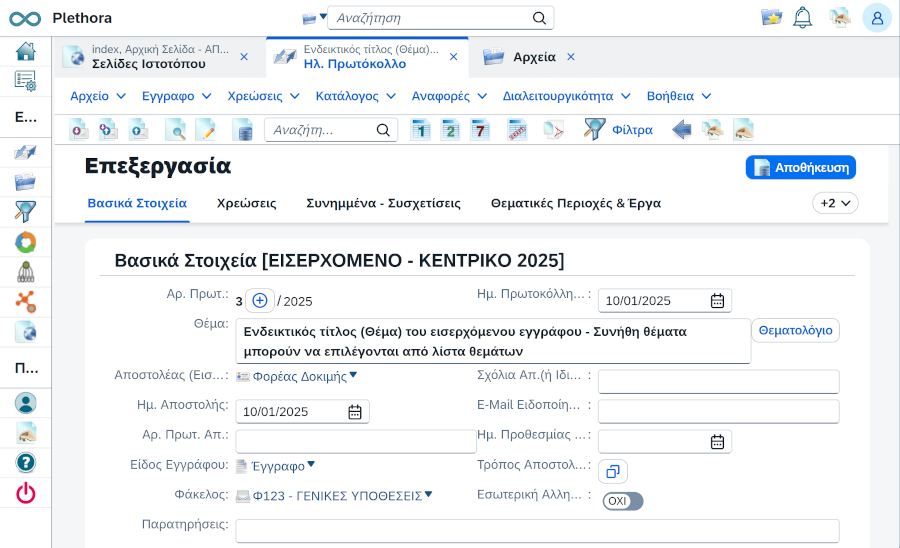Click the toolbar document search magnifier icon
900x548 pixels.
(x=176, y=130)
